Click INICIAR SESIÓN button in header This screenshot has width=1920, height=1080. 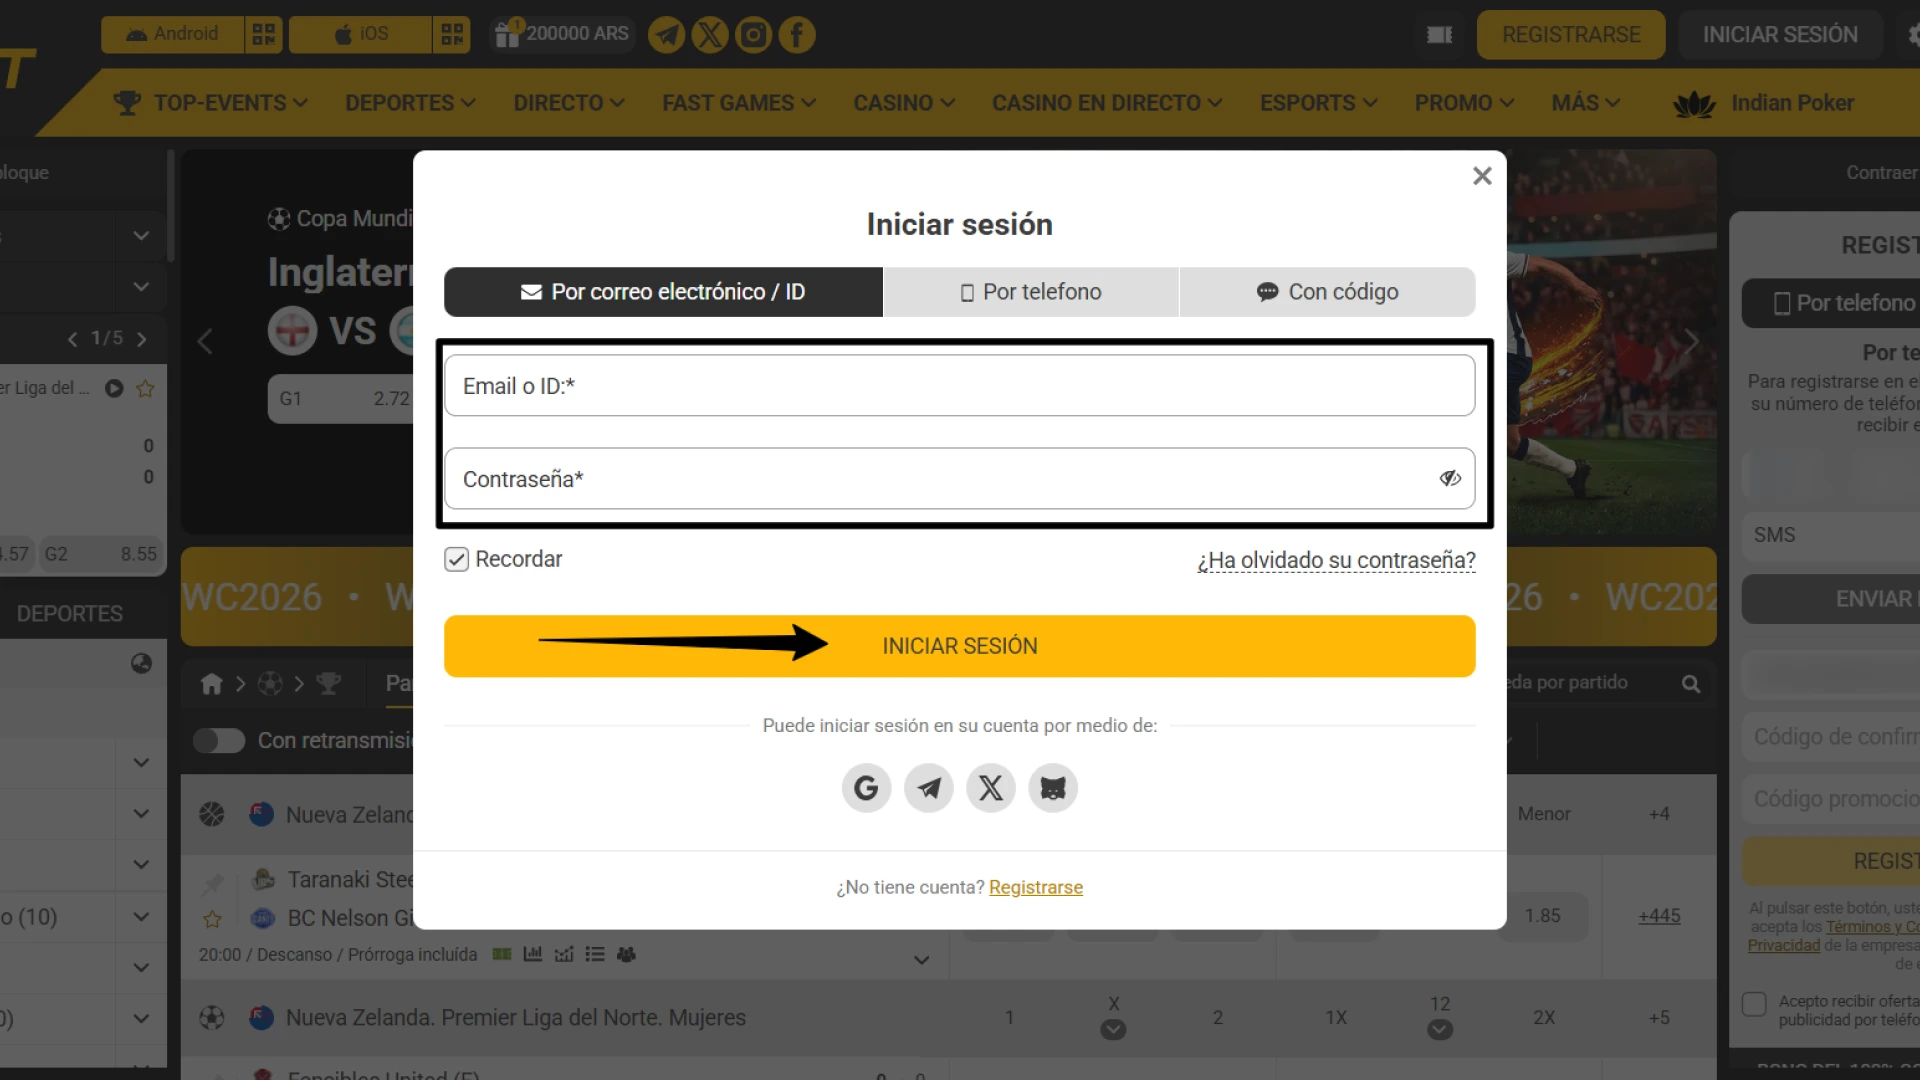click(1780, 35)
